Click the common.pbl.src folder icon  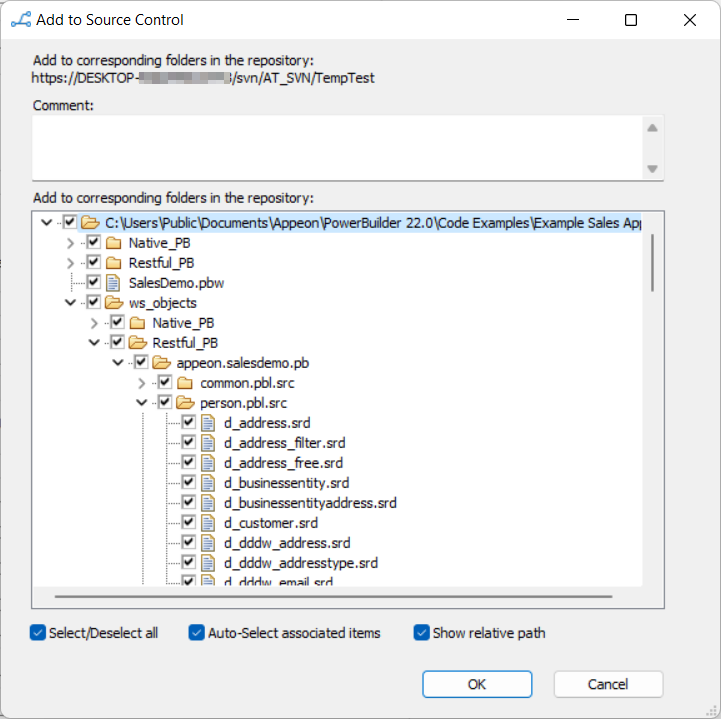[185, 383]
